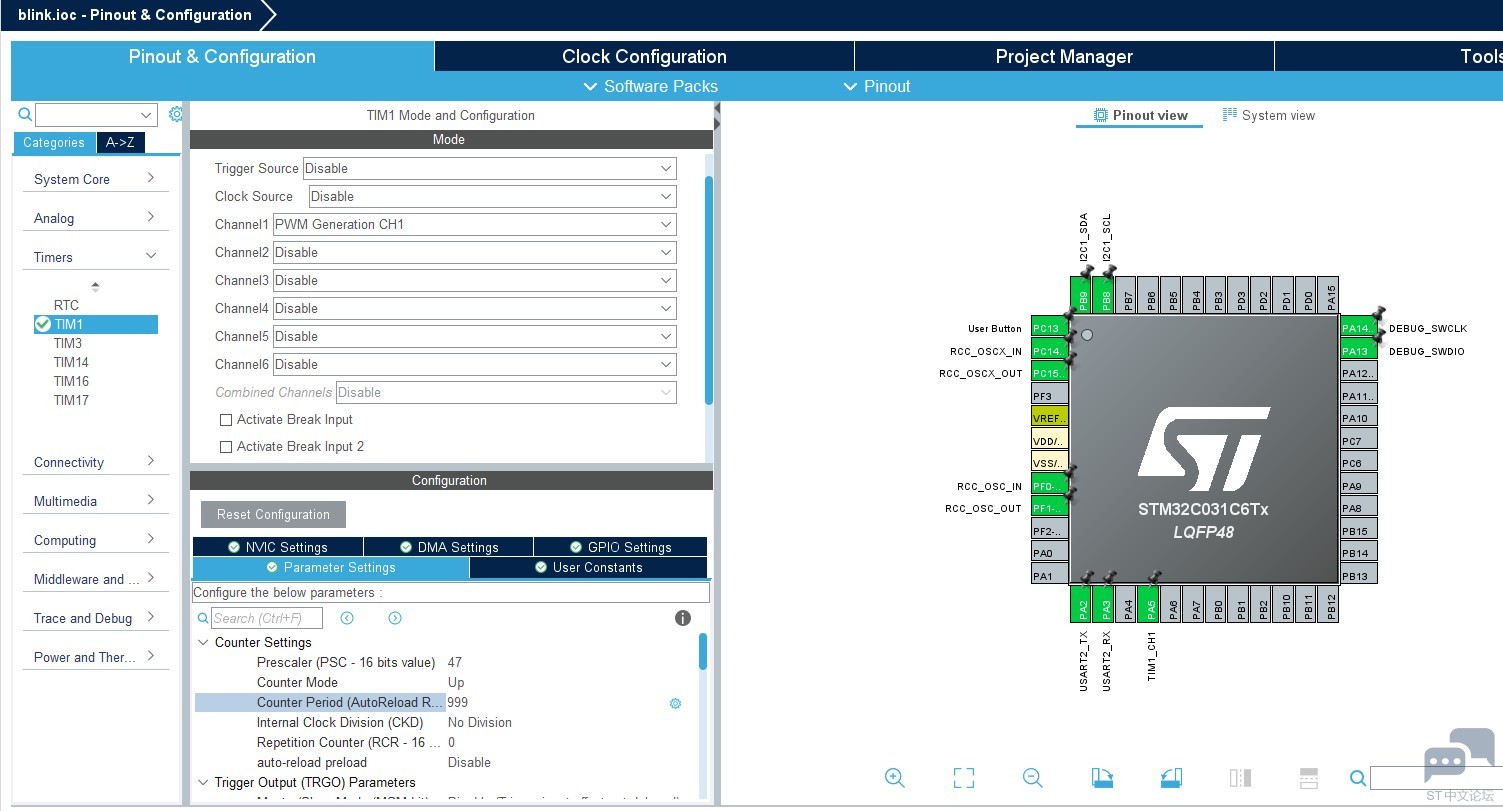The height and width of the screenshot is (811, 1503).
Task: Click the blink.ioc breadcrumb
Action: [x=135, y=15]
